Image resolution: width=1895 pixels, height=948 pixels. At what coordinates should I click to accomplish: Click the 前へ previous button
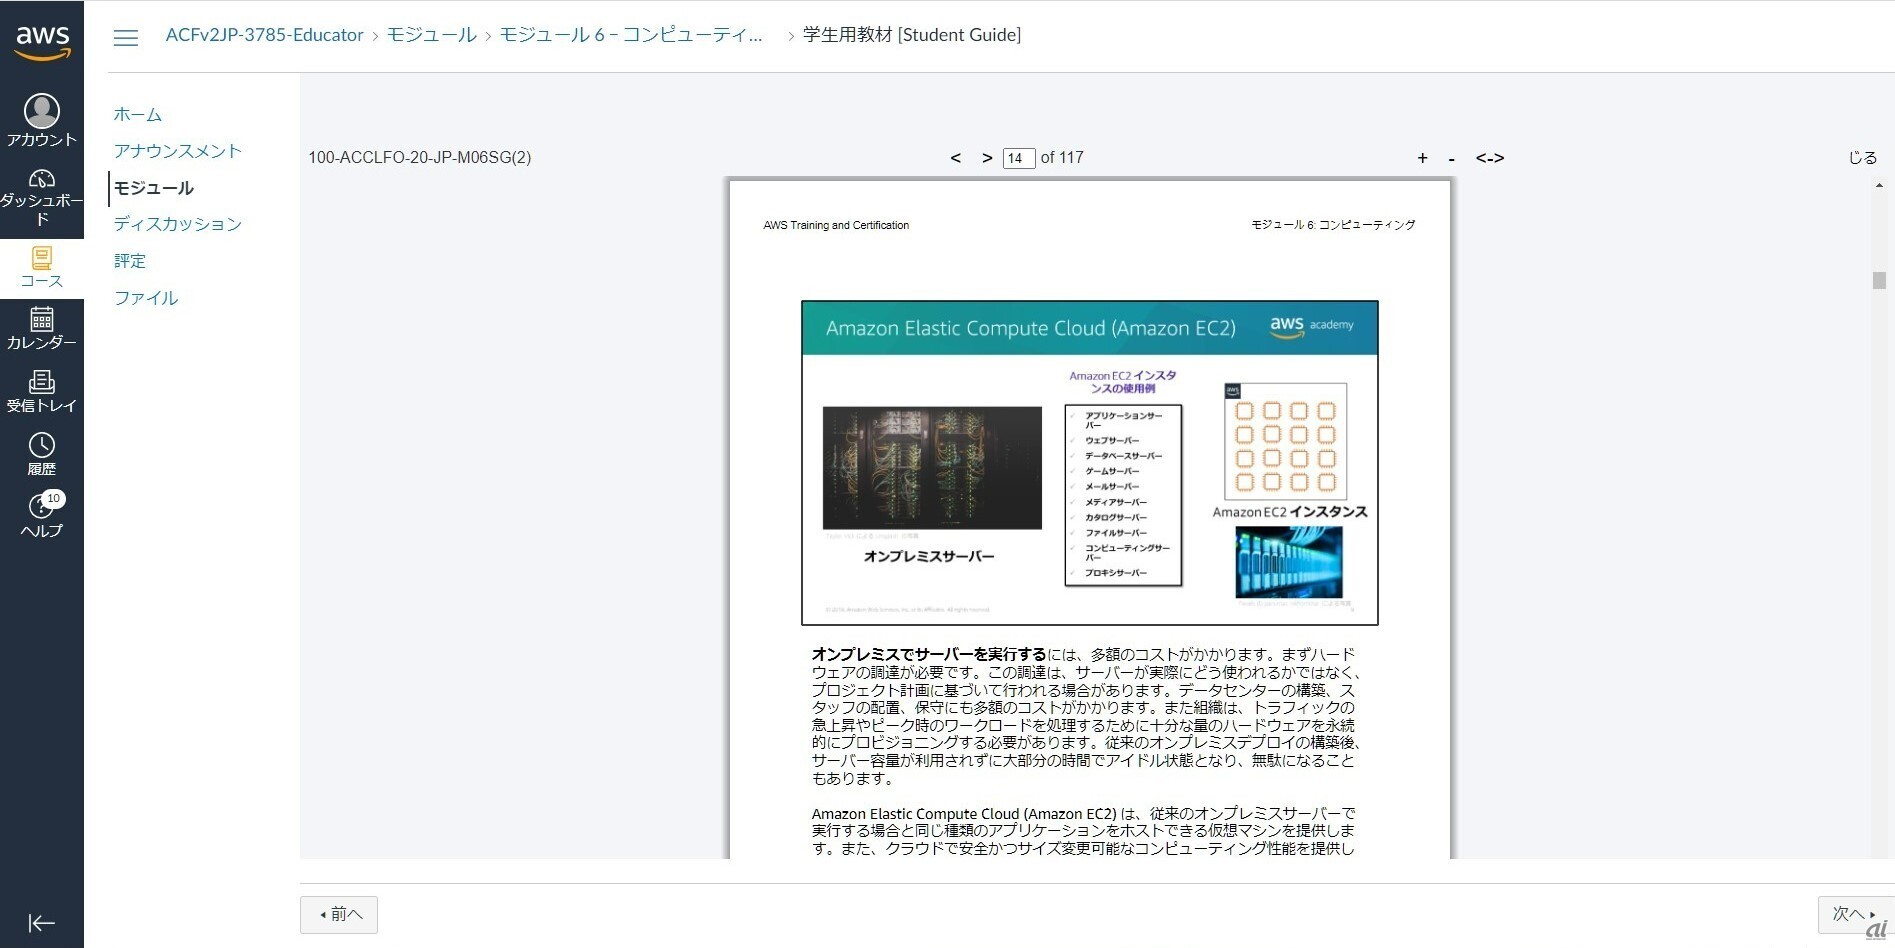[x=339, y=915]
